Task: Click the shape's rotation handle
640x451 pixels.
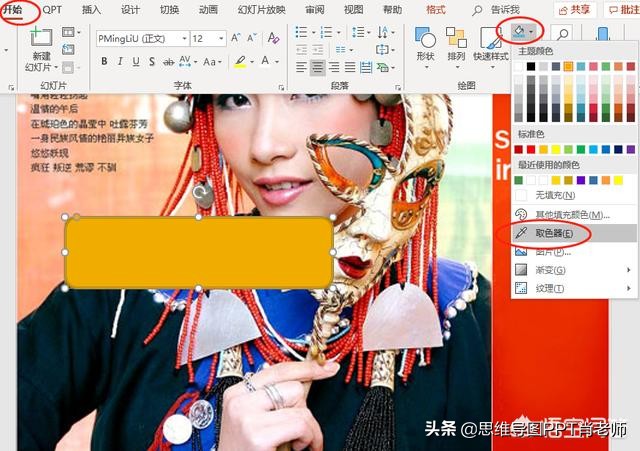Action: tap(203, 191)
